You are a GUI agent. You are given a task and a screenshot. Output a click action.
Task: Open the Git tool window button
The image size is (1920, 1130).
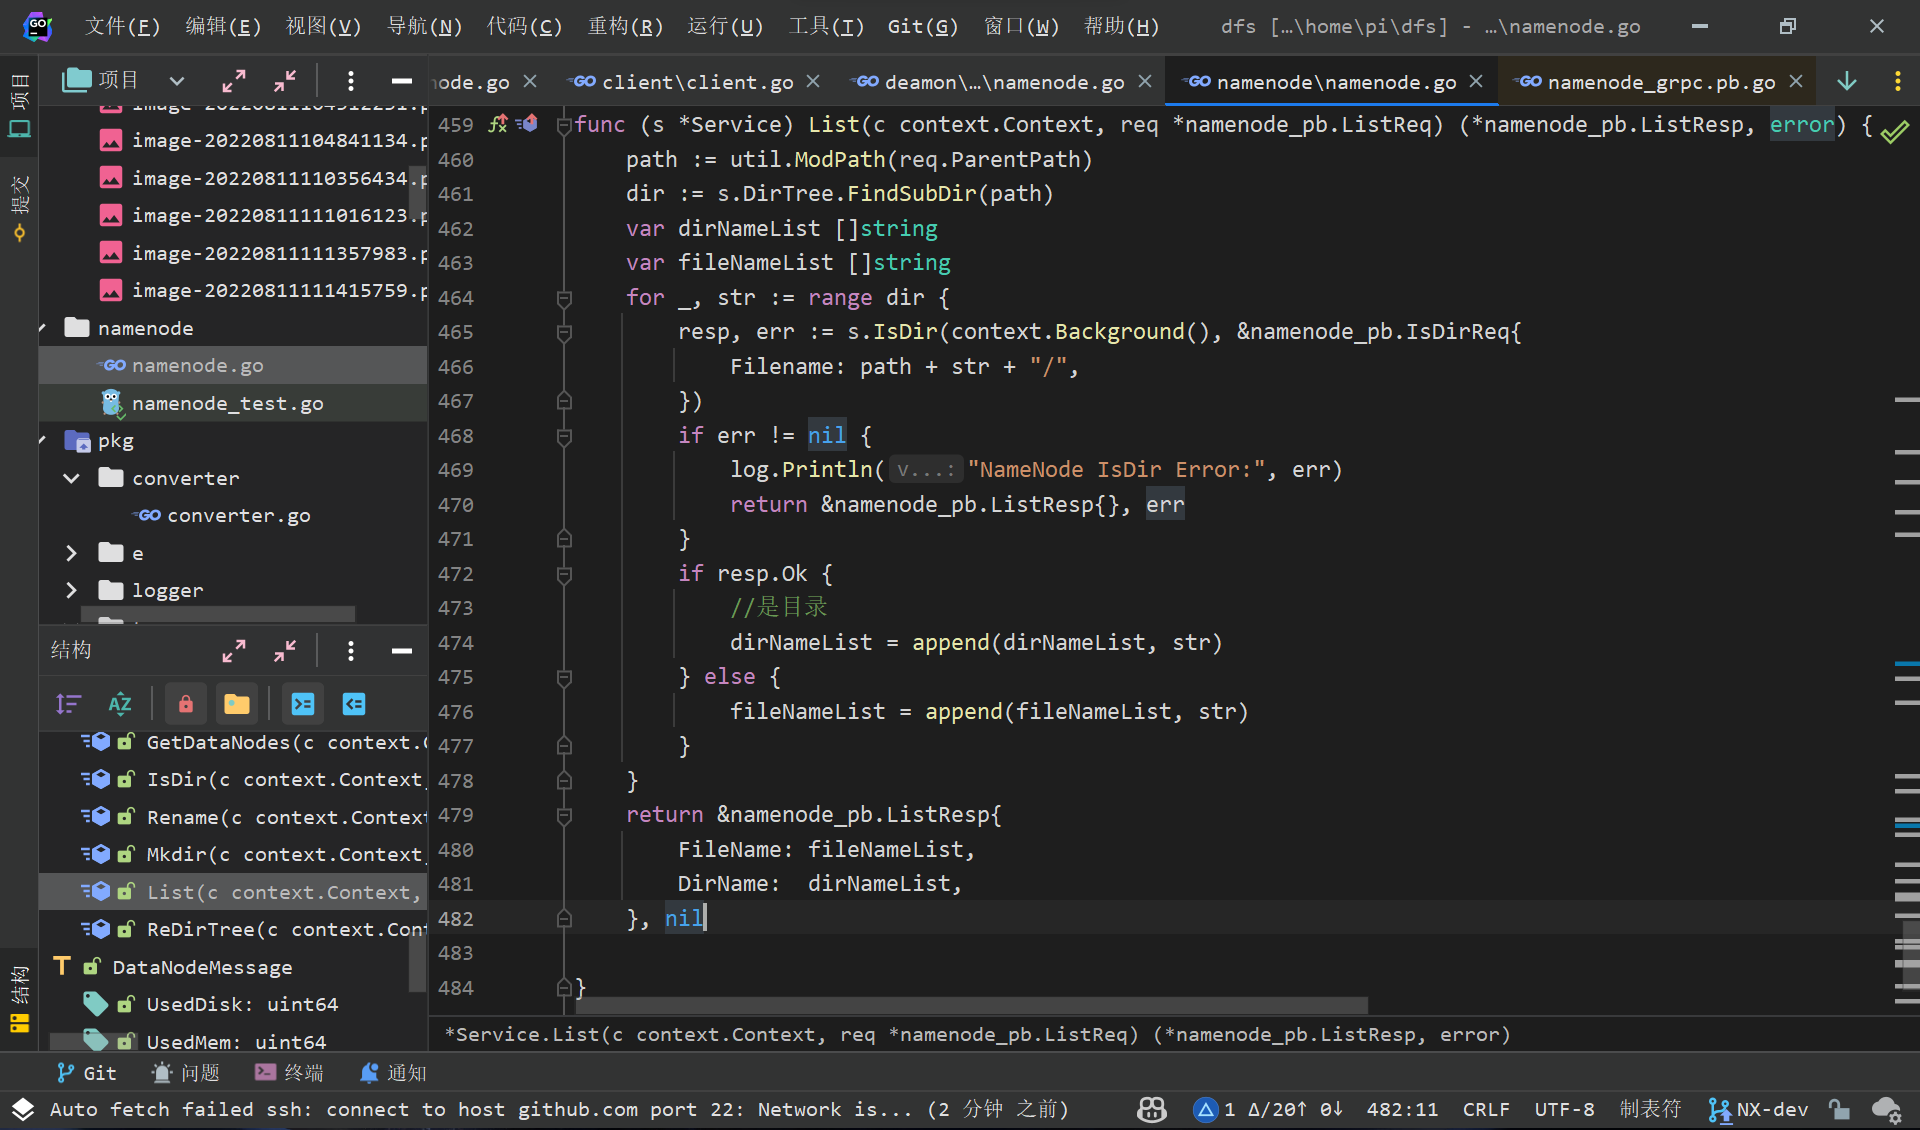point(86,1072)
